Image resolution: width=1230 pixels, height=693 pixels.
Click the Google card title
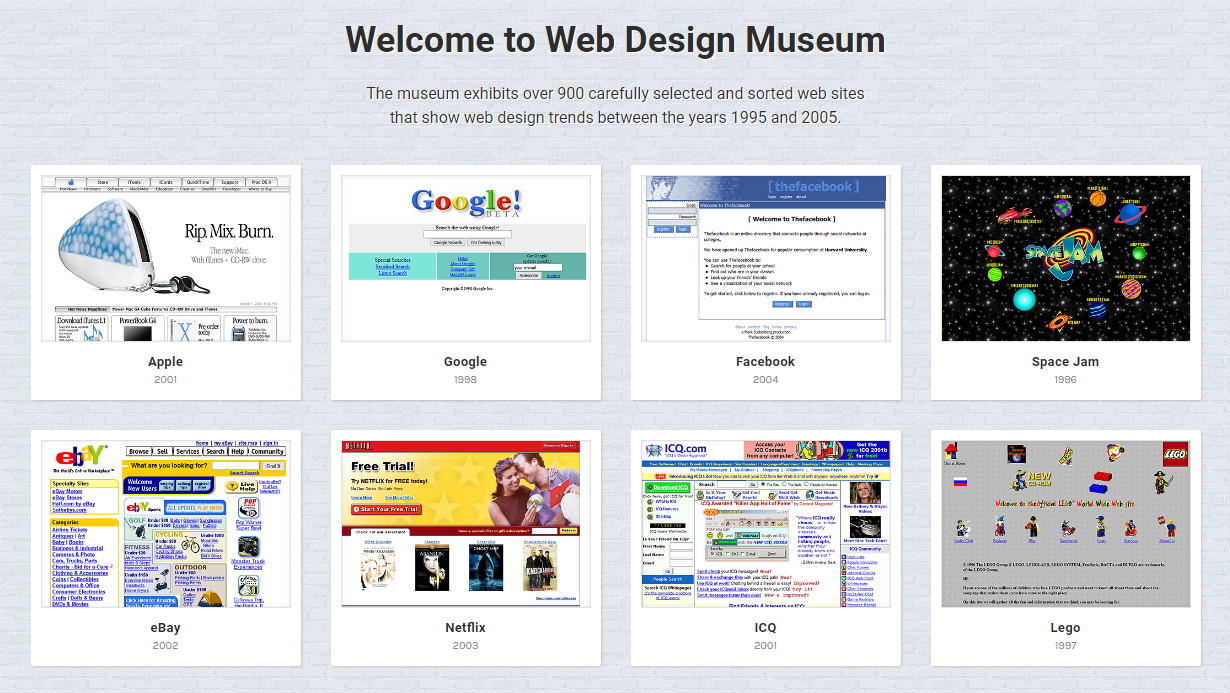tap(466, 362)
